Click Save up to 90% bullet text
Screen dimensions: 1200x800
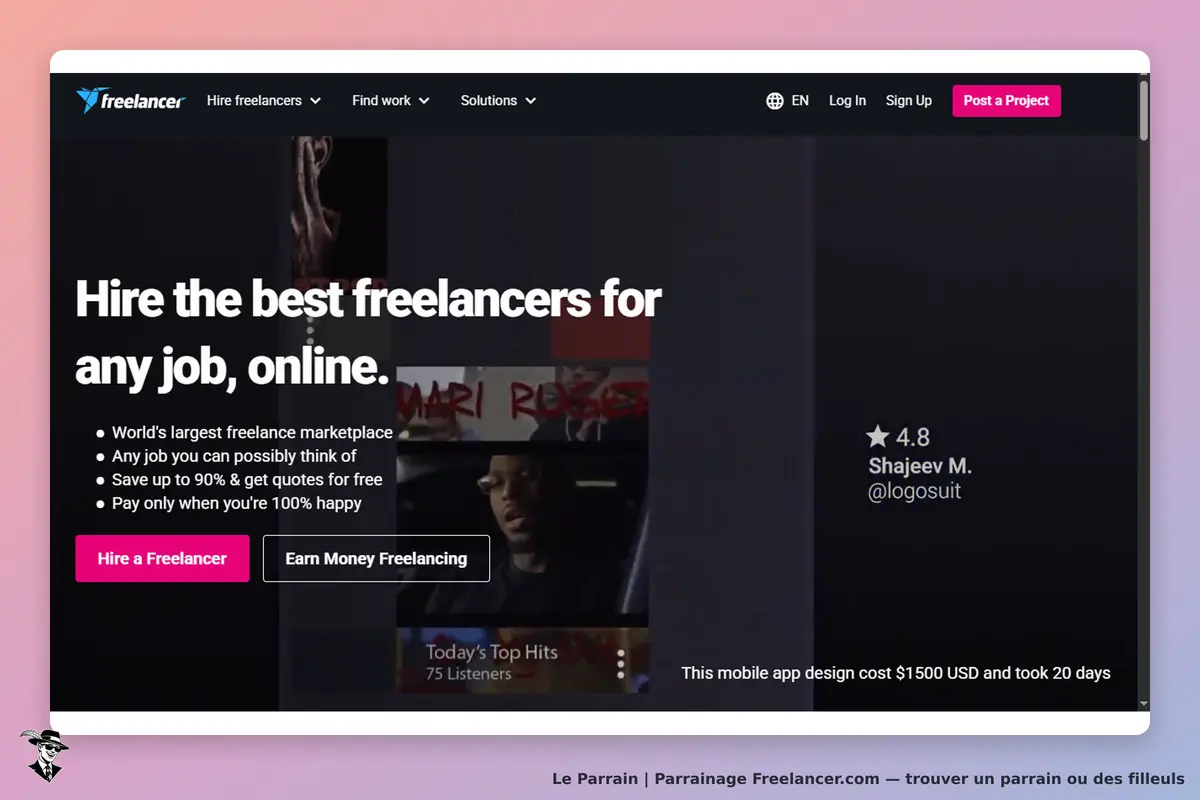(x=247, y=480)
